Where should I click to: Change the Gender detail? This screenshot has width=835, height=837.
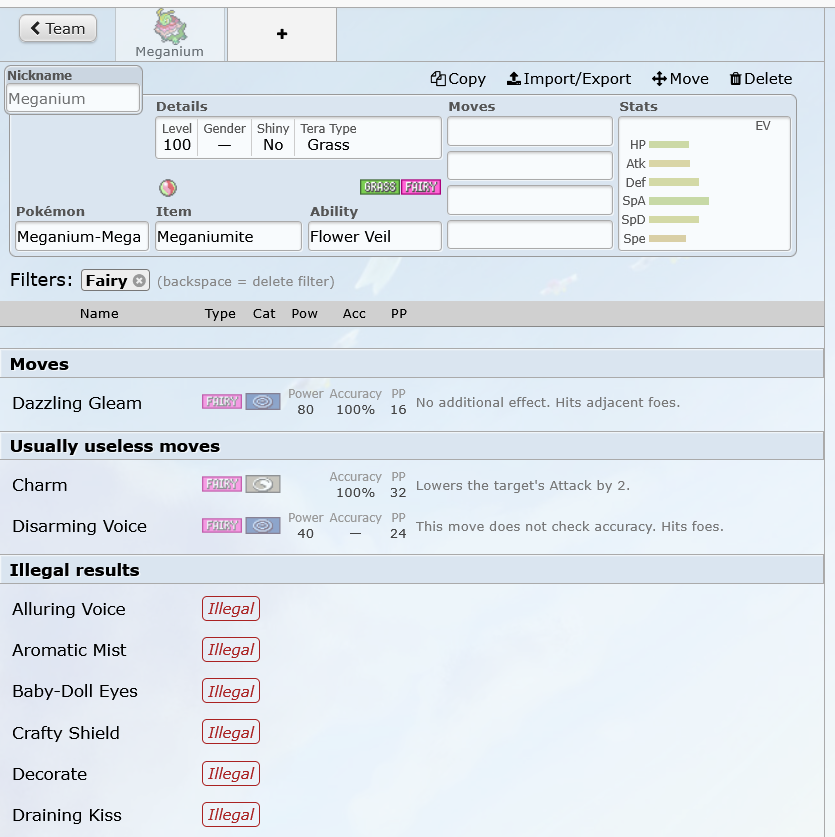tap(224, 138)
